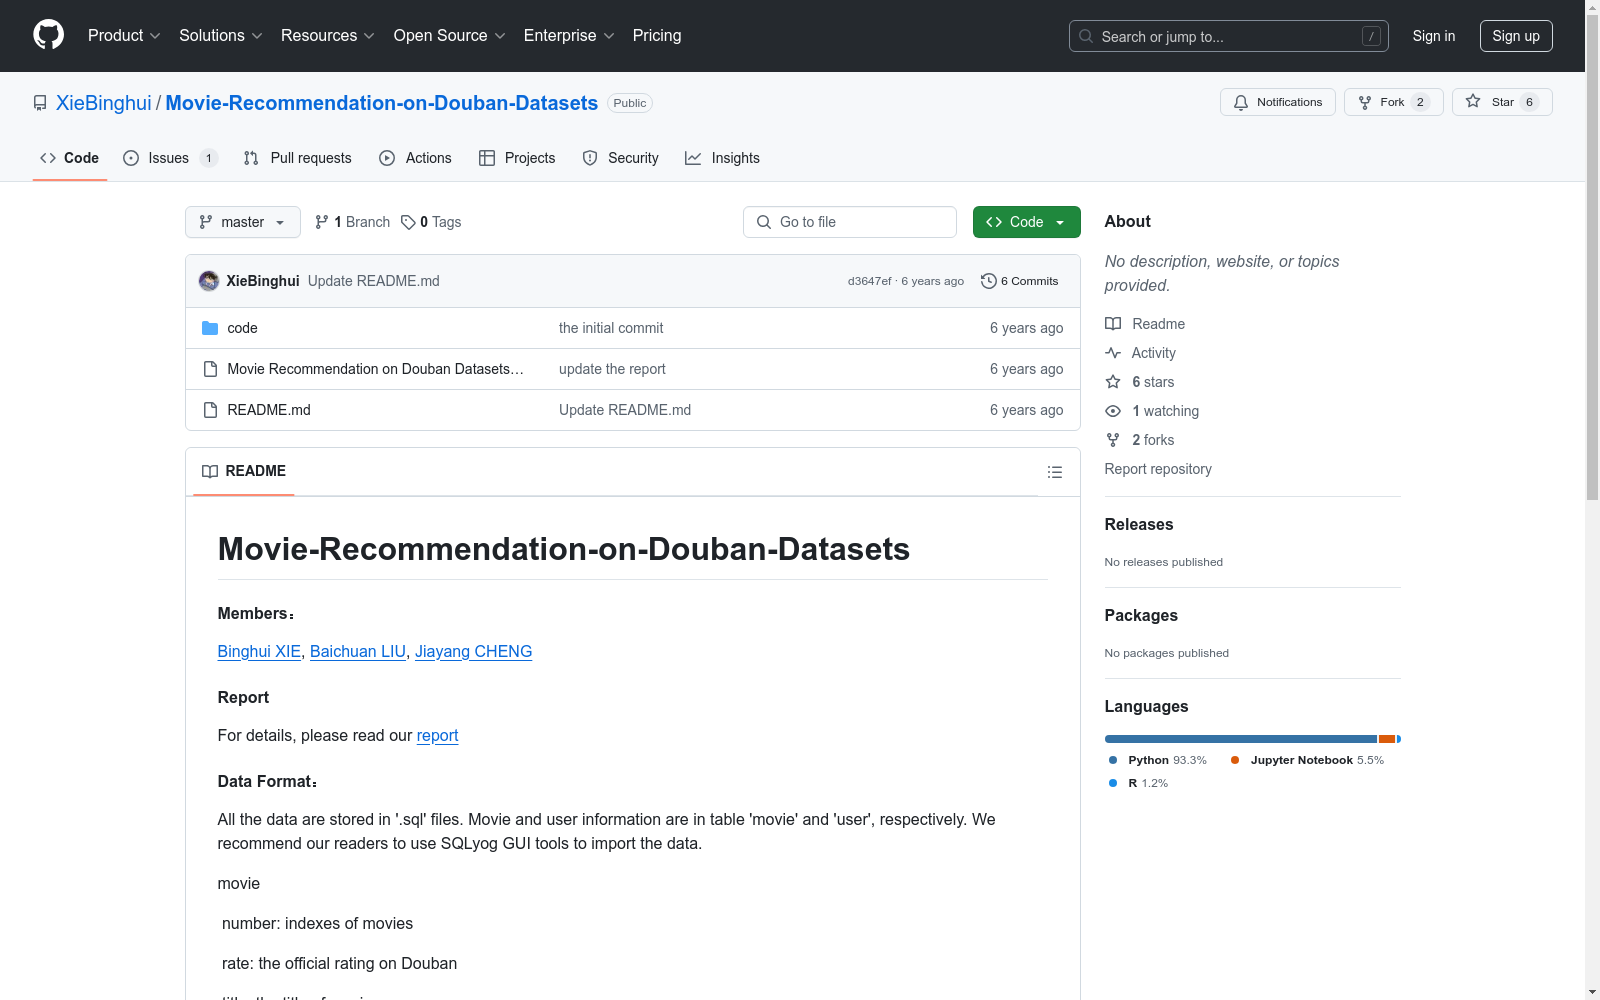Open the master branch selector

pos(243,222)
